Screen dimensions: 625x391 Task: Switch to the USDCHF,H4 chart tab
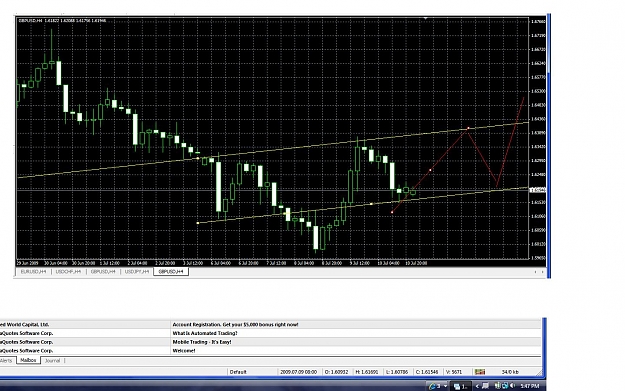click(68, 271)
